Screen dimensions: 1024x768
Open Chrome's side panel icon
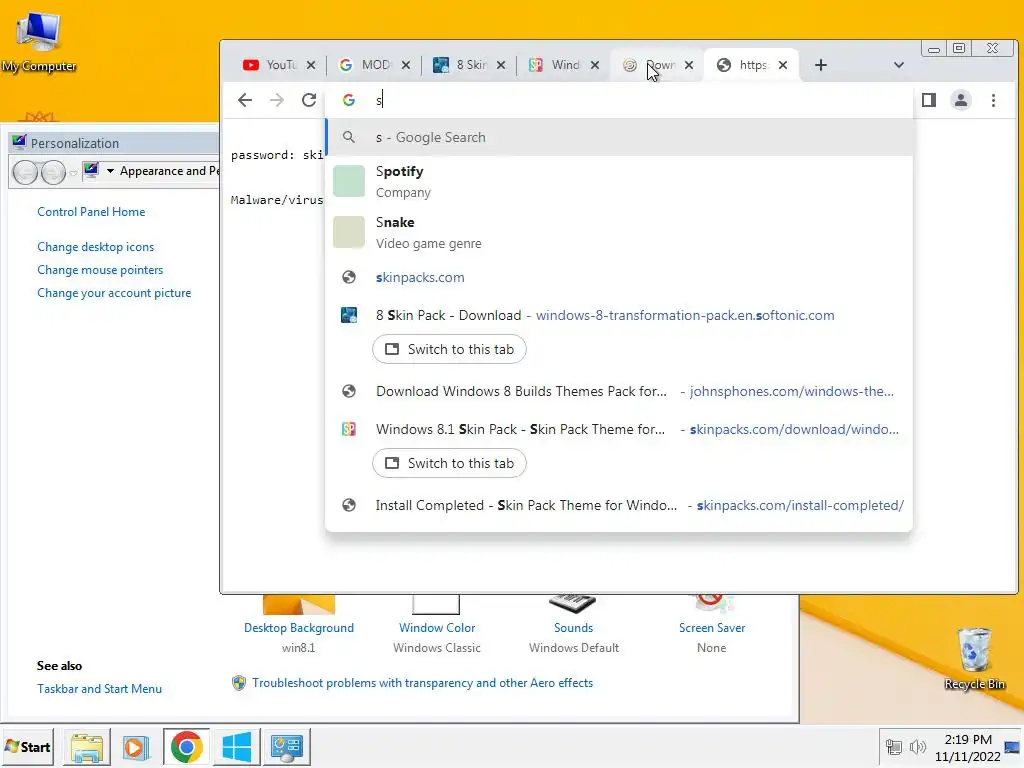[929, 100]
